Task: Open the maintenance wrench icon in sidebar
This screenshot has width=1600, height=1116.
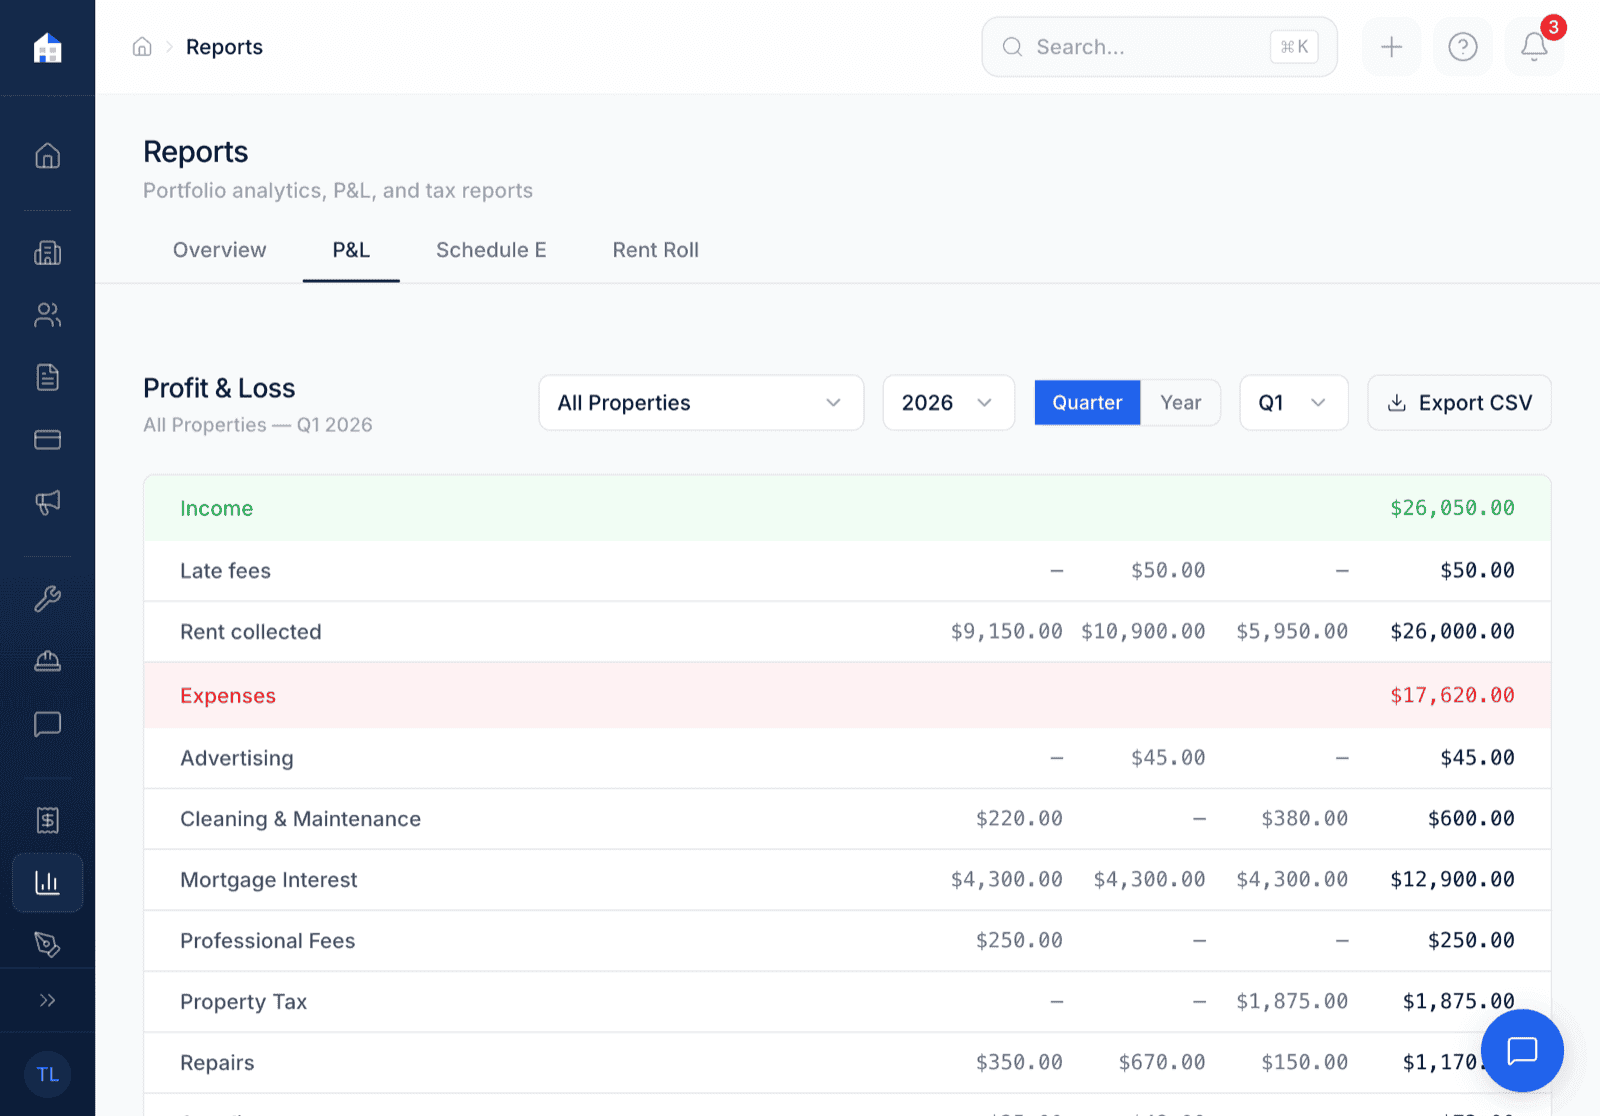Action: click(x=47, y=598)
